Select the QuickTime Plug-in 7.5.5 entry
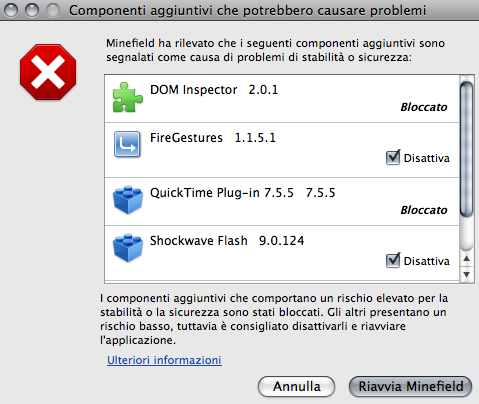Viewport: 479px width, 404px height. coord(282,202)
